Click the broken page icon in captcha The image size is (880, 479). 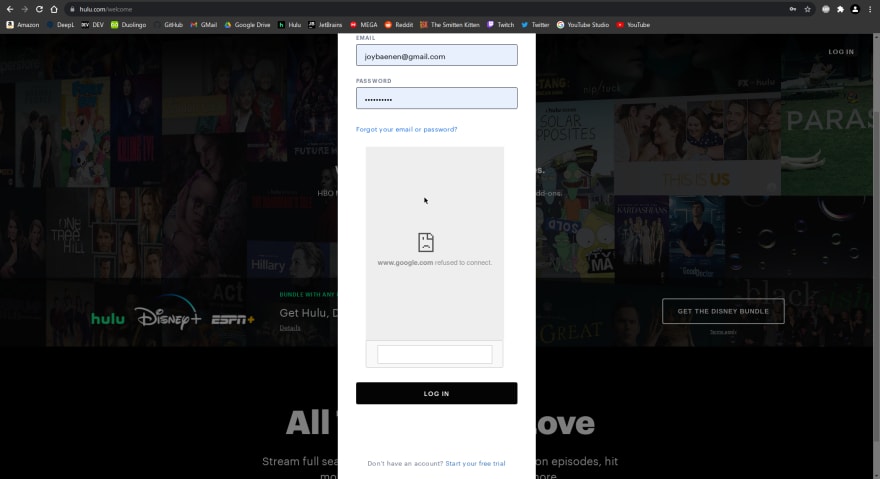[426, 242]
